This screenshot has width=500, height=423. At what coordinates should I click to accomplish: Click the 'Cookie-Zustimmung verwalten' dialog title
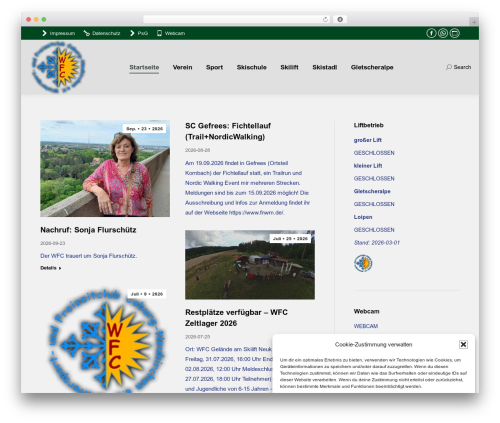tap(373, 345)
